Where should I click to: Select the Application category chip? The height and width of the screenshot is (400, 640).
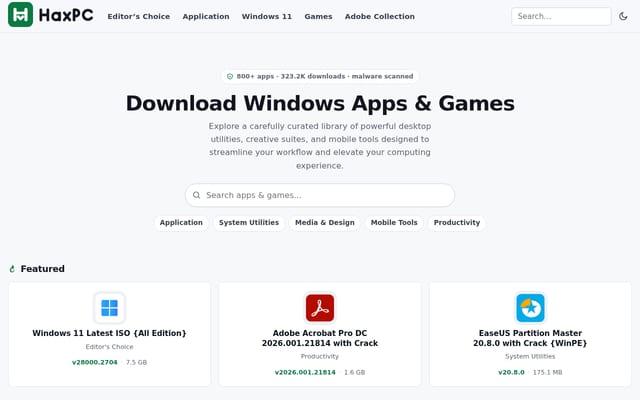[x=181, y=222]
